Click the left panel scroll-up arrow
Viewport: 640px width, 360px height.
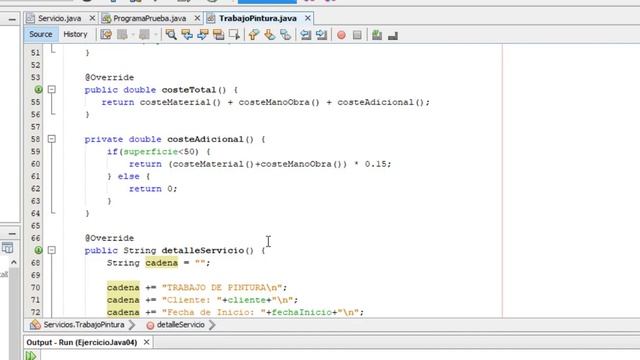[x=14, y=262]
